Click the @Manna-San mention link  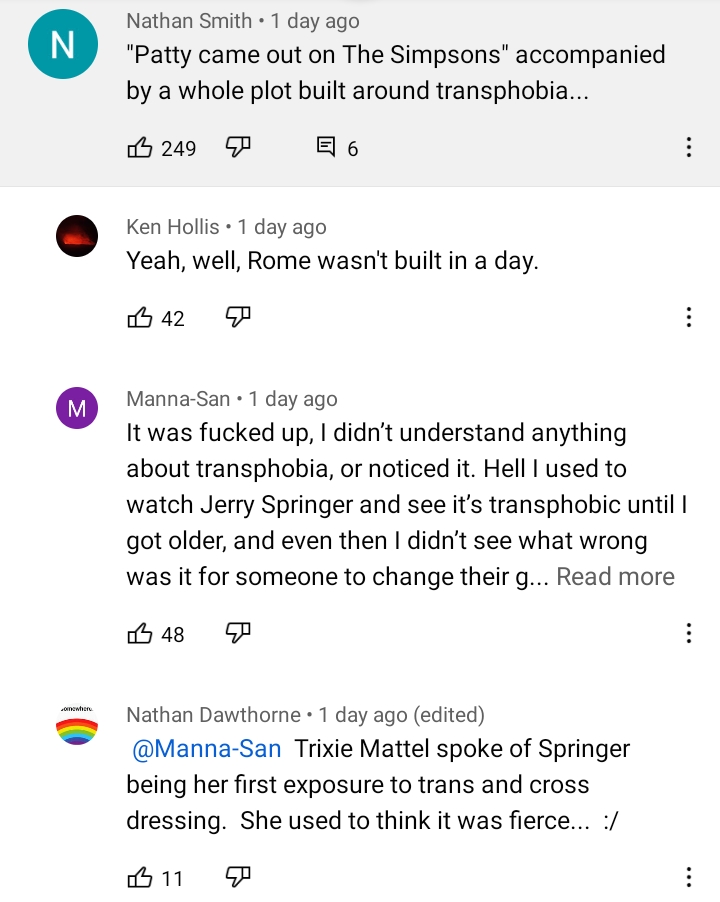coord(207,749)
